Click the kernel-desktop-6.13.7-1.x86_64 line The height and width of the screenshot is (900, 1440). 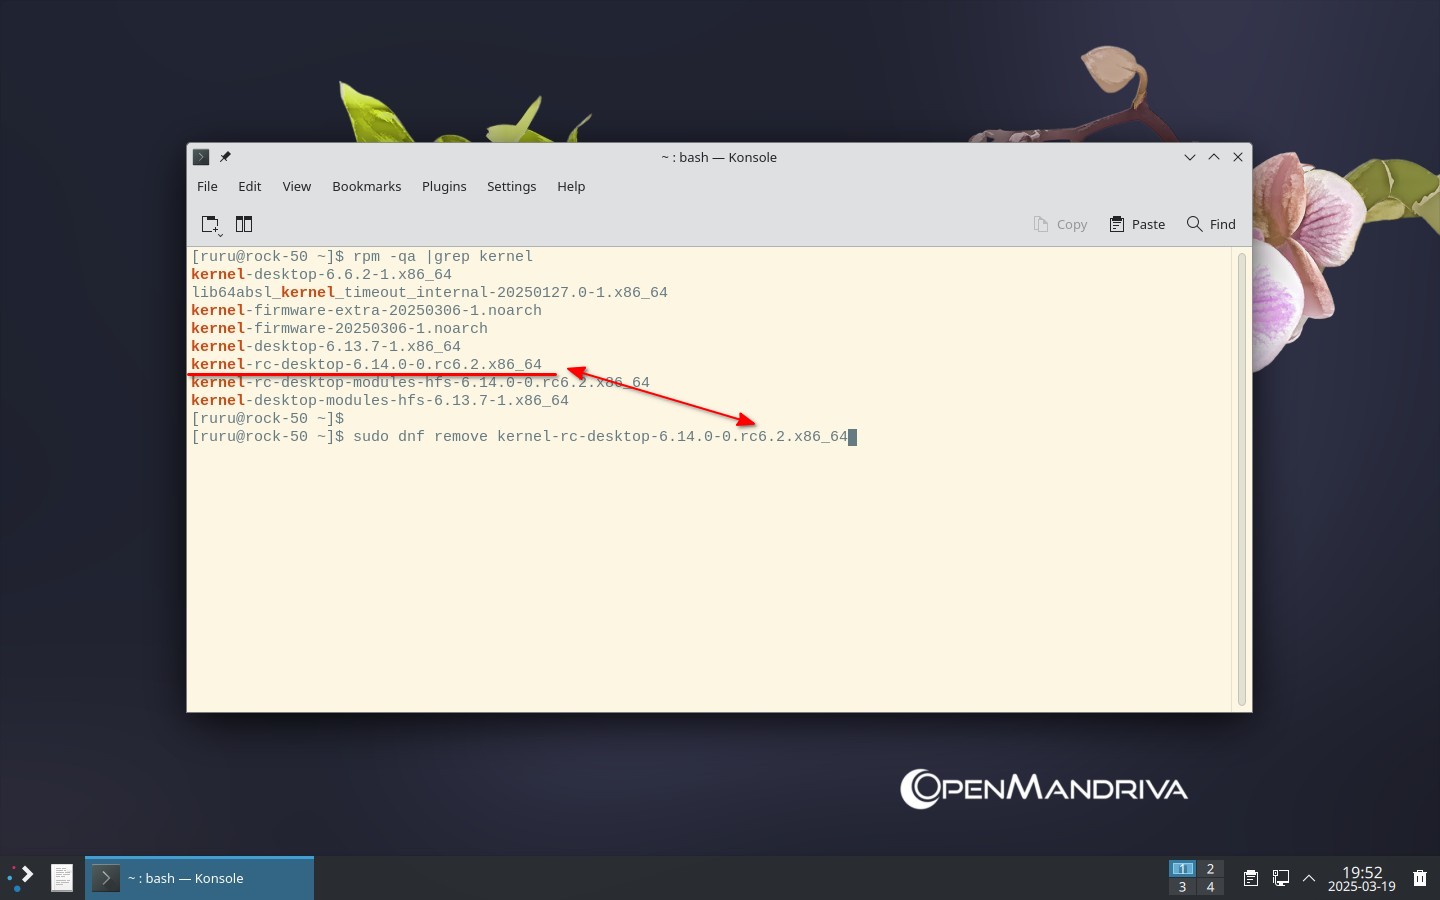[326, 346]
